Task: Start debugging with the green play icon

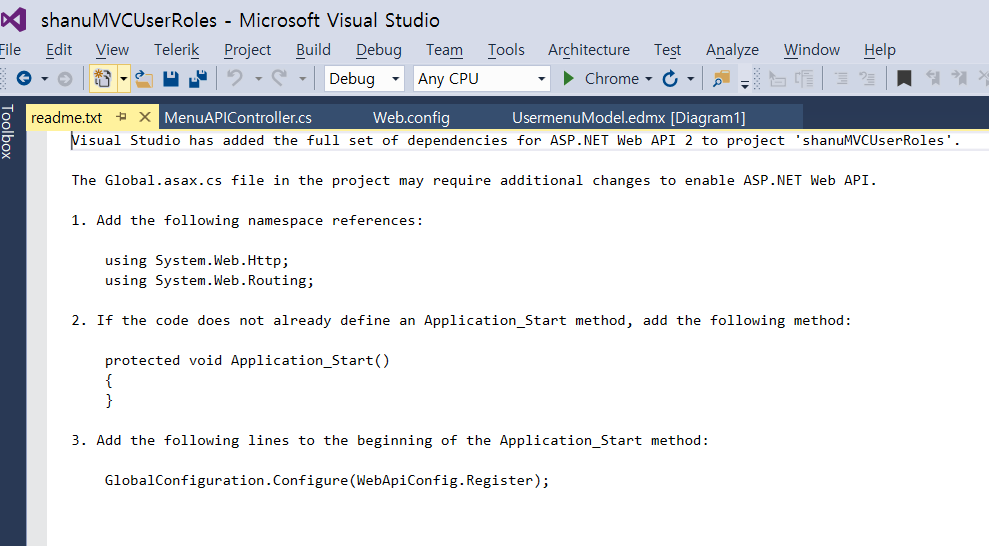Action: (x=569, y=78)
